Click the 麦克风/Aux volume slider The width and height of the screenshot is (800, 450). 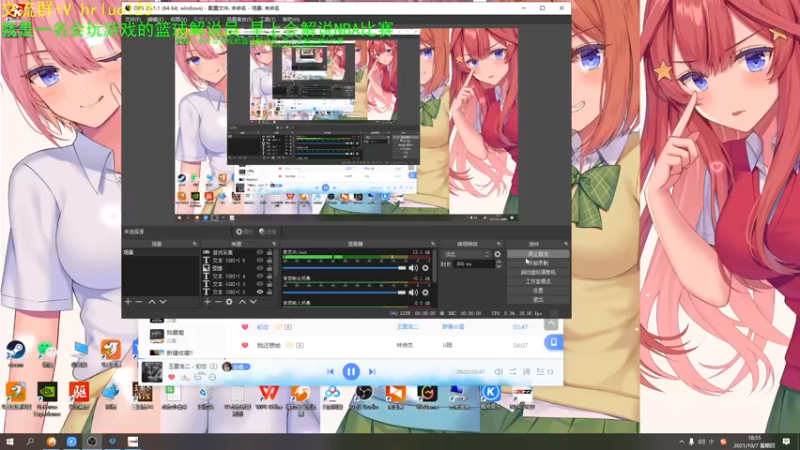coord(344,268)
